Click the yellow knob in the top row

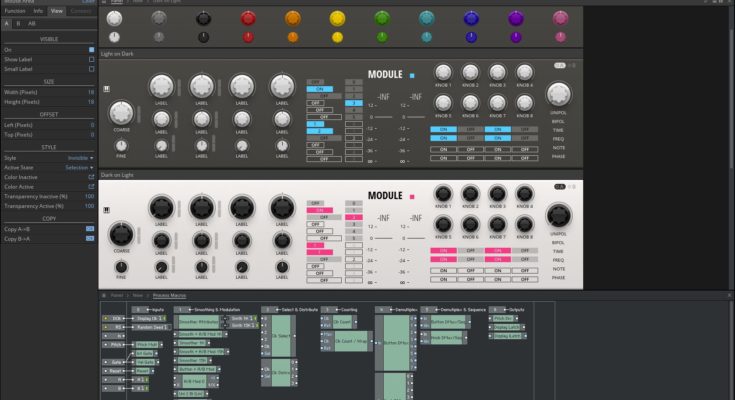pyautogui.click(x=337, y=18)
